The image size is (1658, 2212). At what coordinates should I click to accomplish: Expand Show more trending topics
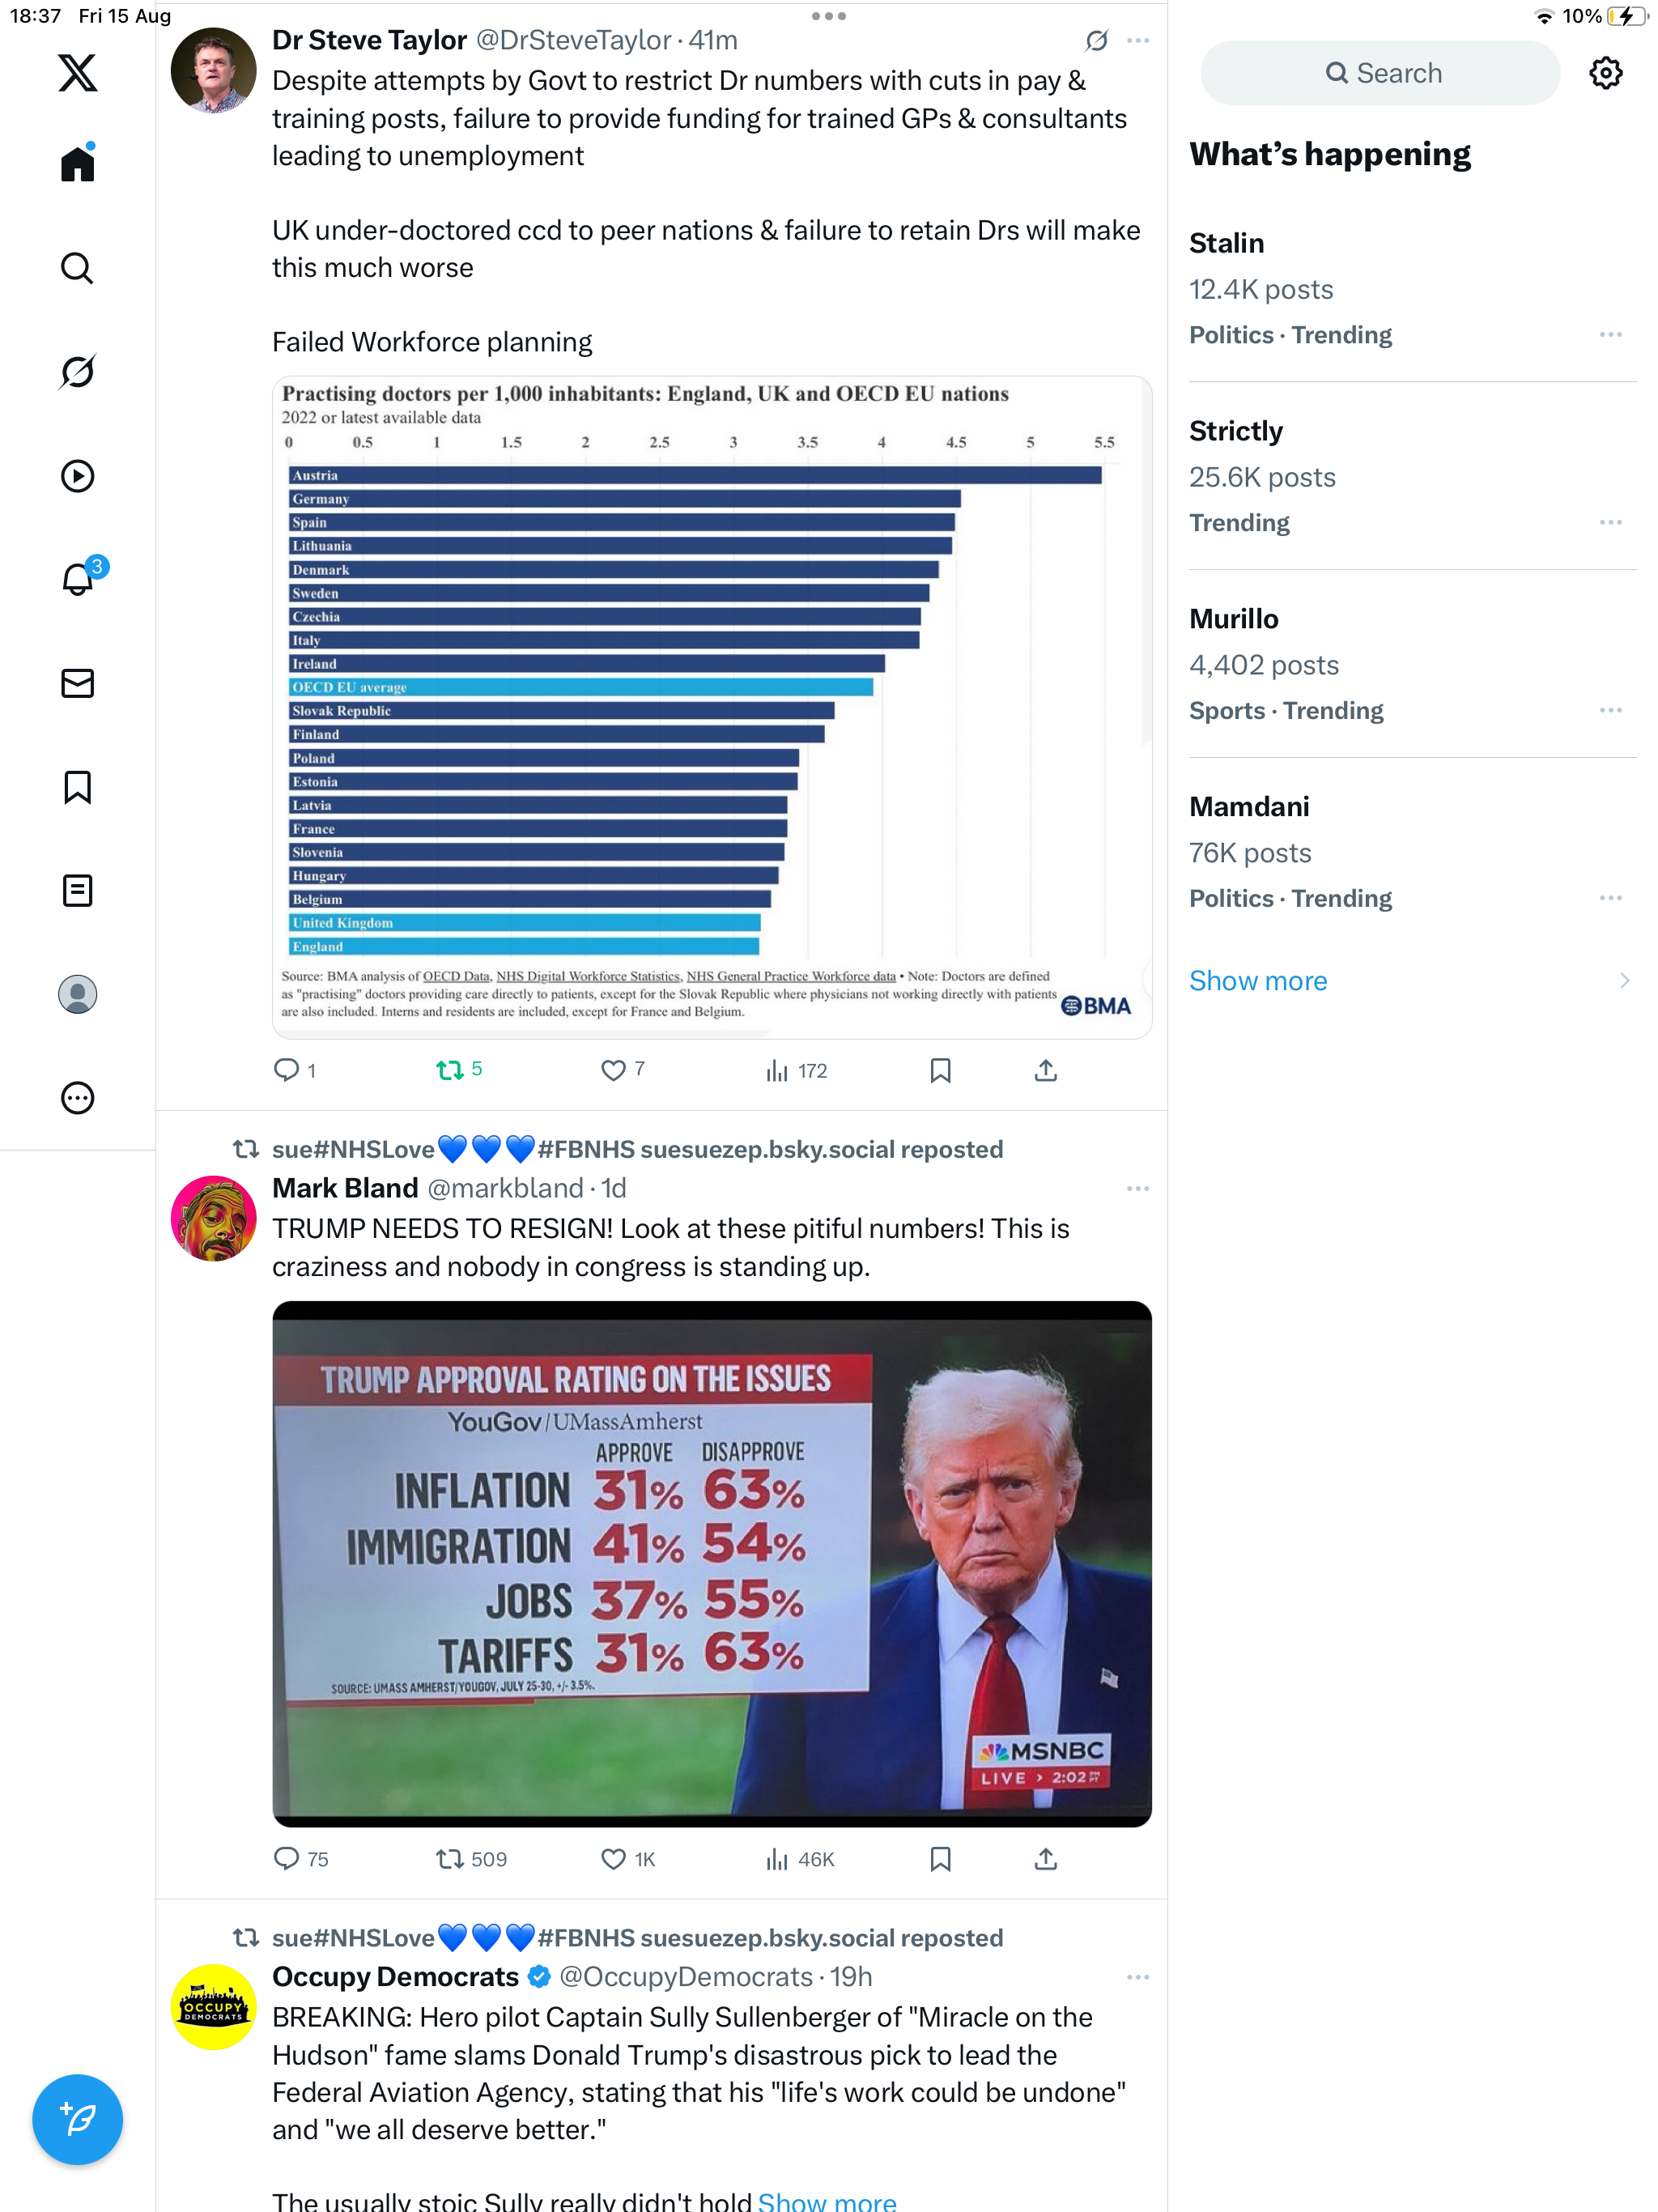[1258, 981]
